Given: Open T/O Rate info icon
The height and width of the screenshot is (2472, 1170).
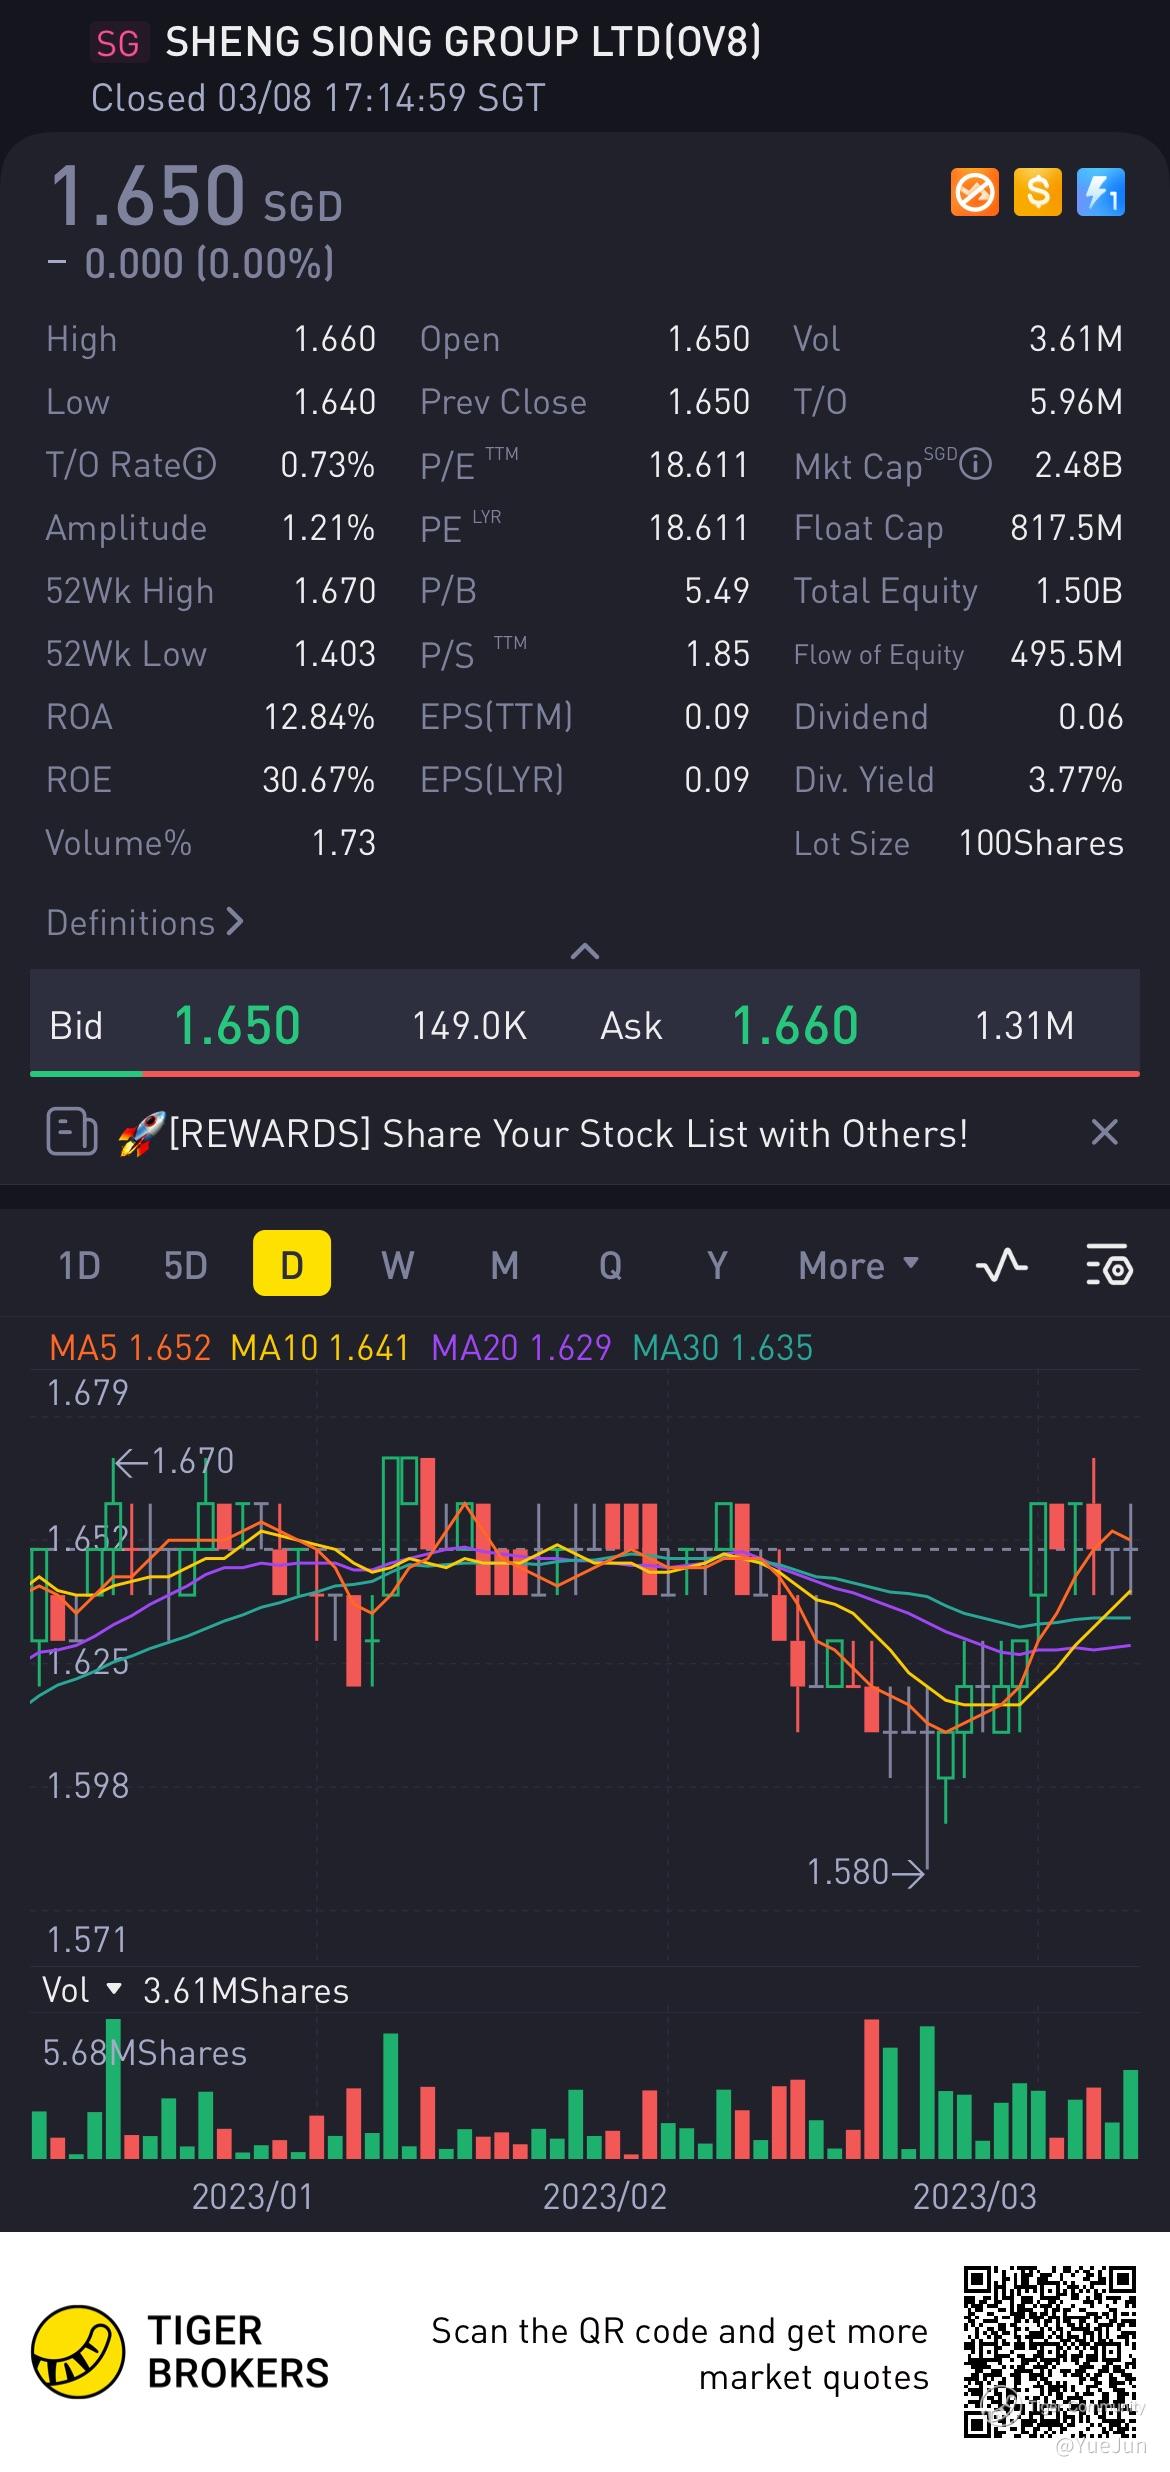Looking at the screenshot, I should point(200,464).
